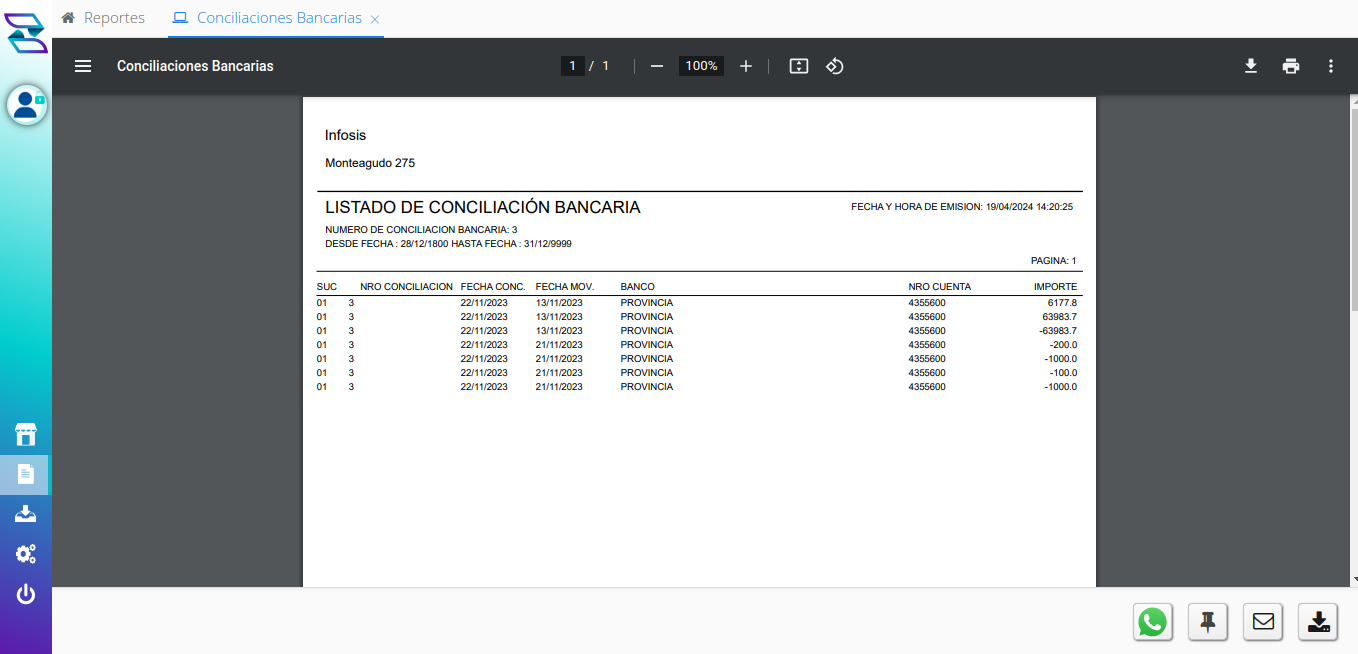Click the LISTADO DE CONCILIACIÓN BANCARIA heading

(483, 208)
